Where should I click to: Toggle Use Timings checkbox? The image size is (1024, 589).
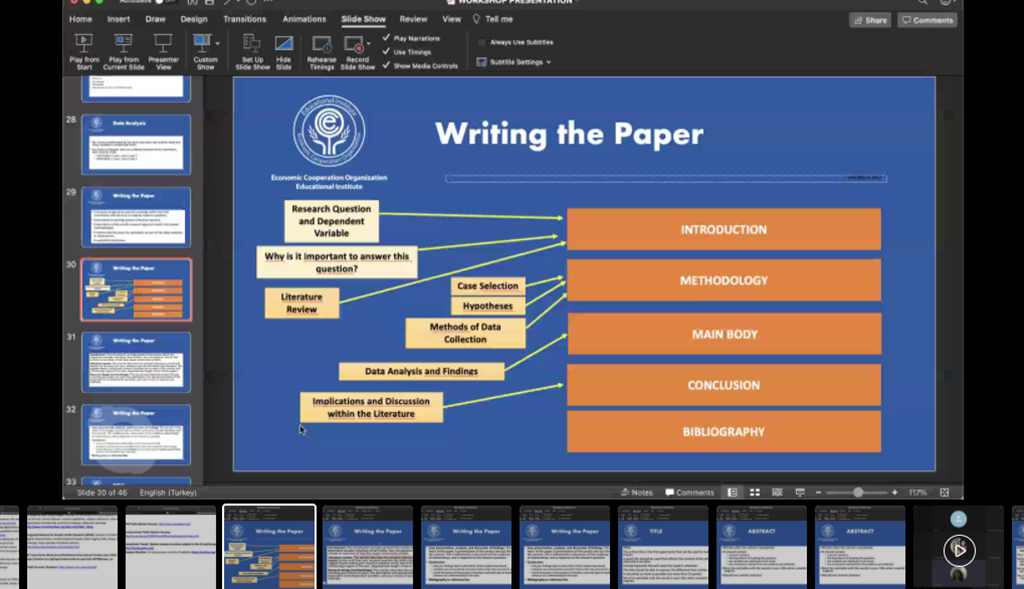(x=386, y=52)
